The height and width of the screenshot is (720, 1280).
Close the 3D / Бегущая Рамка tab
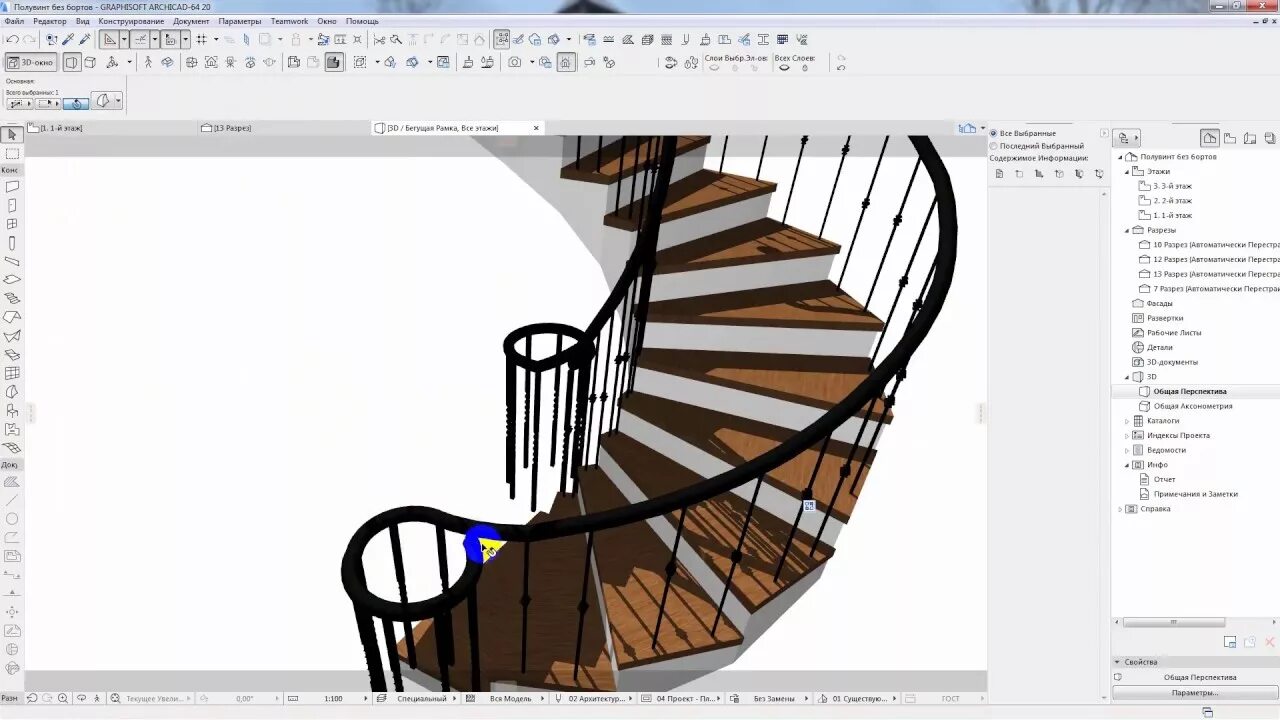point(536,128)
